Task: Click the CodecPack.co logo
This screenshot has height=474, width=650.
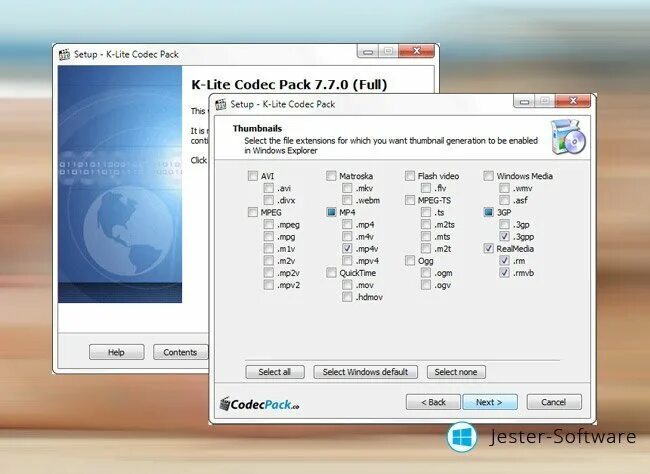Action: click(260, 404)
